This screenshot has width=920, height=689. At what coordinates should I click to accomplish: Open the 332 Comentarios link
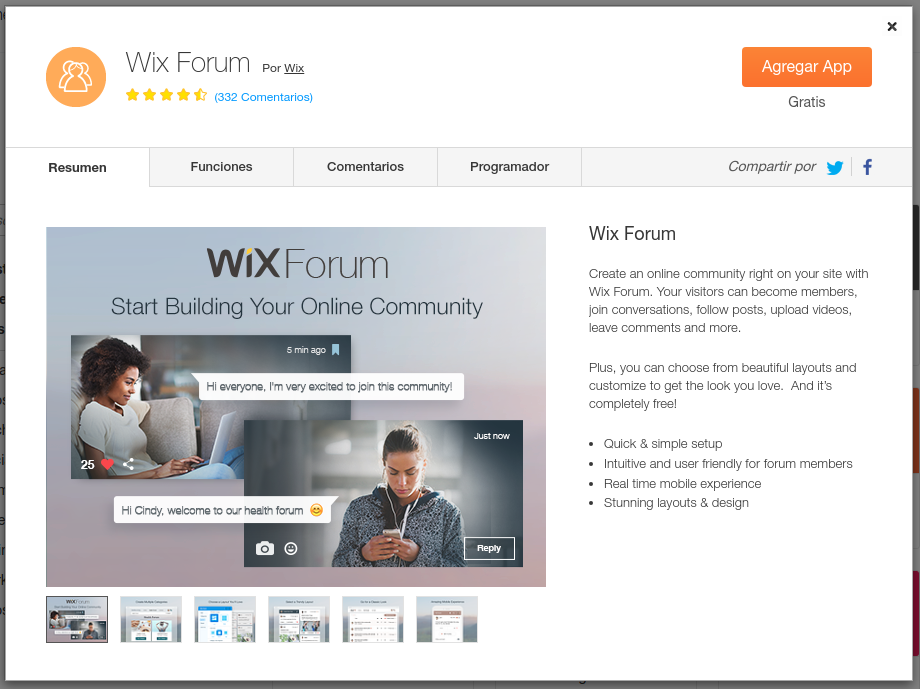(263, 97)
